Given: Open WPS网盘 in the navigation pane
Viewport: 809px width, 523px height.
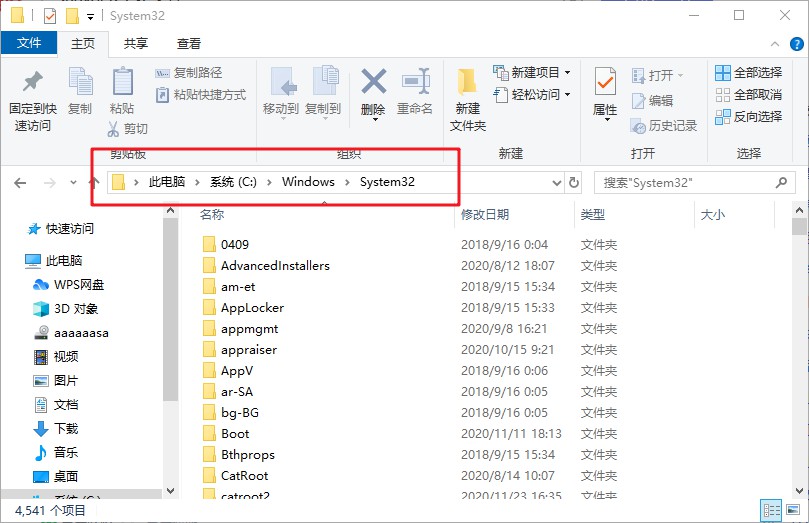Looking at the screenshot, I should click(69, 285).
